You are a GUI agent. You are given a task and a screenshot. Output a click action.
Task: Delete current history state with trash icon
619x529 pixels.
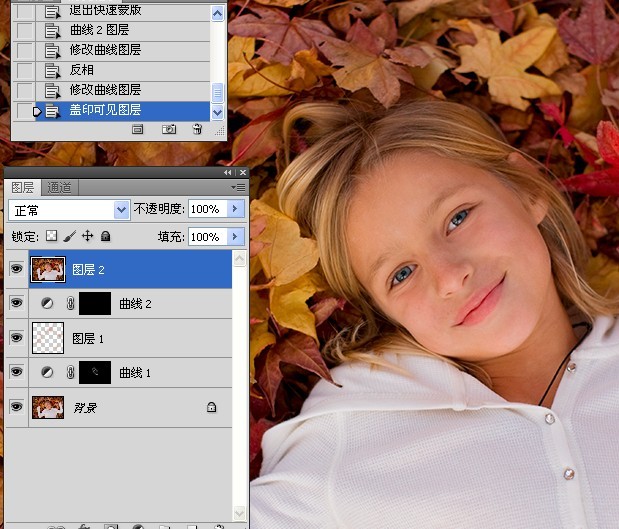tap(197, 129)
